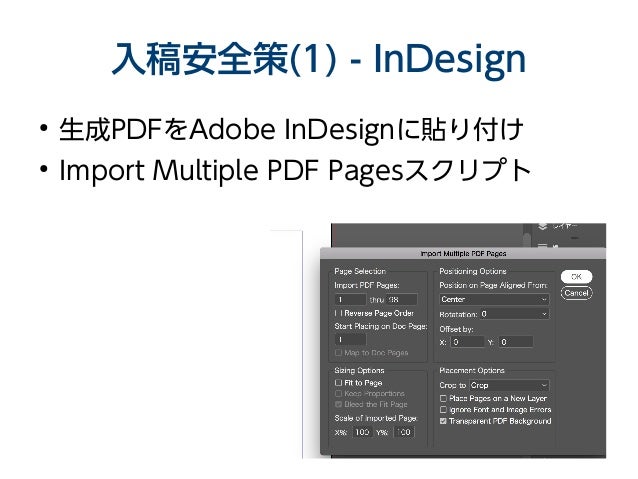Open the Crop to dropdown
Screen dimensions: 638x479
pyautogui.click(x=509, y=385)
